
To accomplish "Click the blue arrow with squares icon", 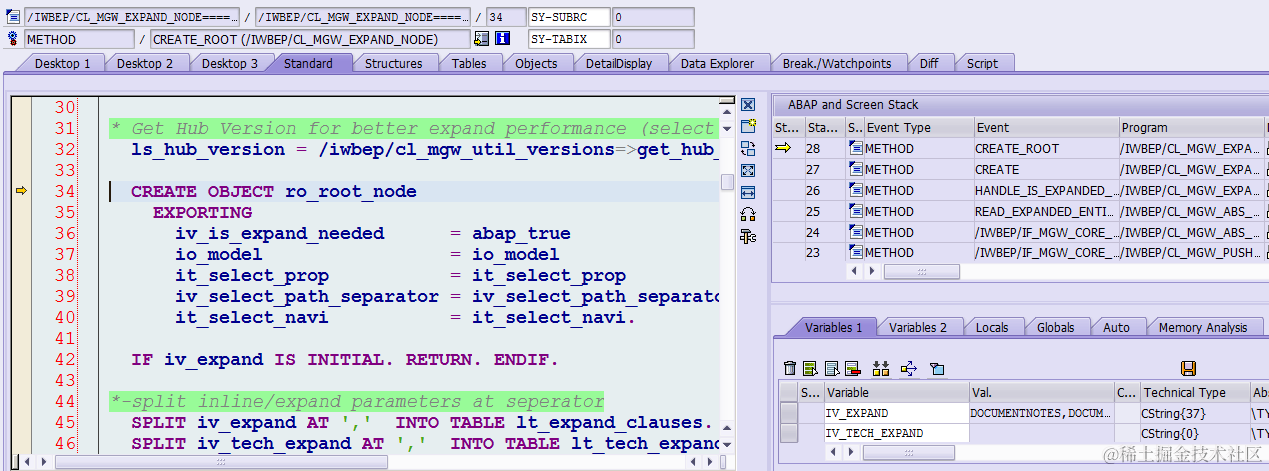I will [x=908, y=369].
